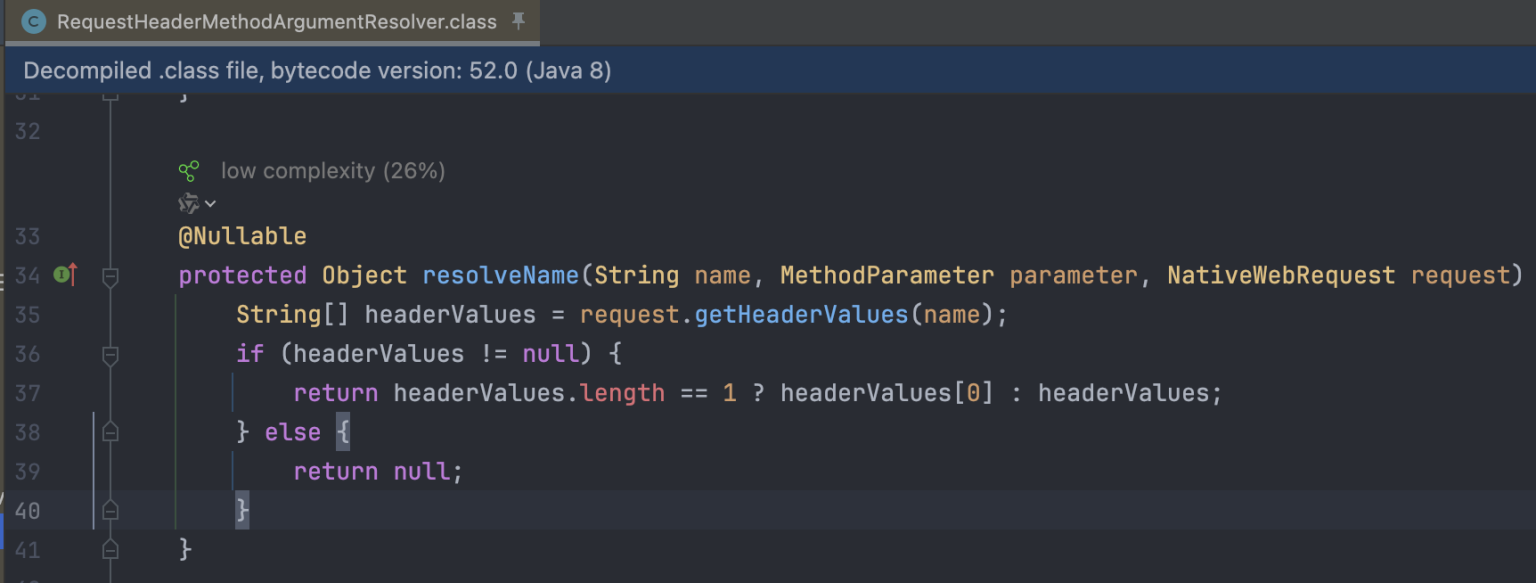
Task: Select the RequestHeaderMethodArgumentResolver.class tab
Action: point(276,22)
